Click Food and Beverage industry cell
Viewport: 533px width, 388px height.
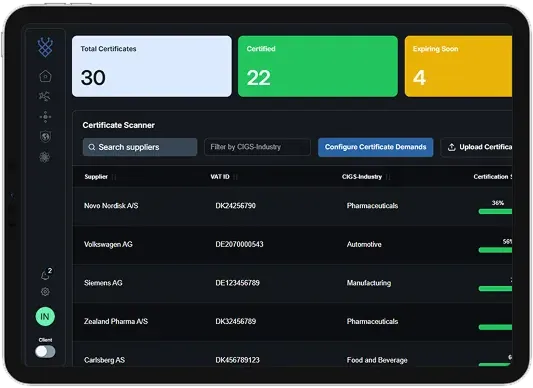pyautogui.click(x=377, y=360)
